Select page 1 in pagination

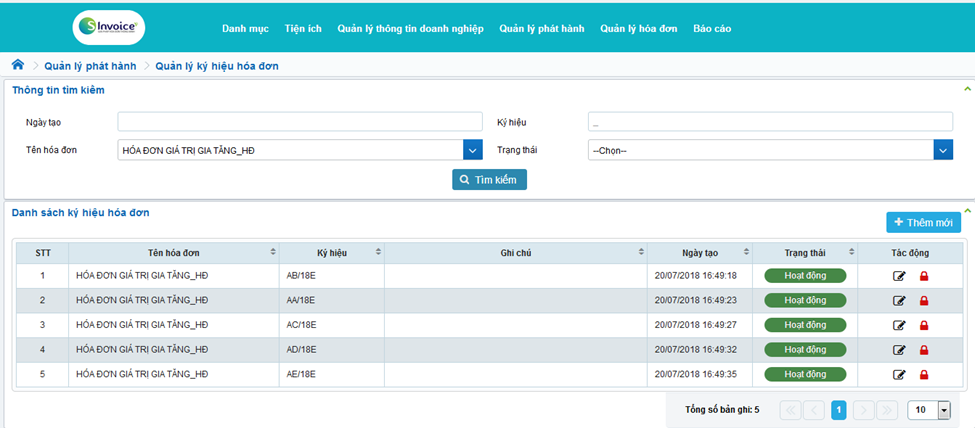(839, 410)
